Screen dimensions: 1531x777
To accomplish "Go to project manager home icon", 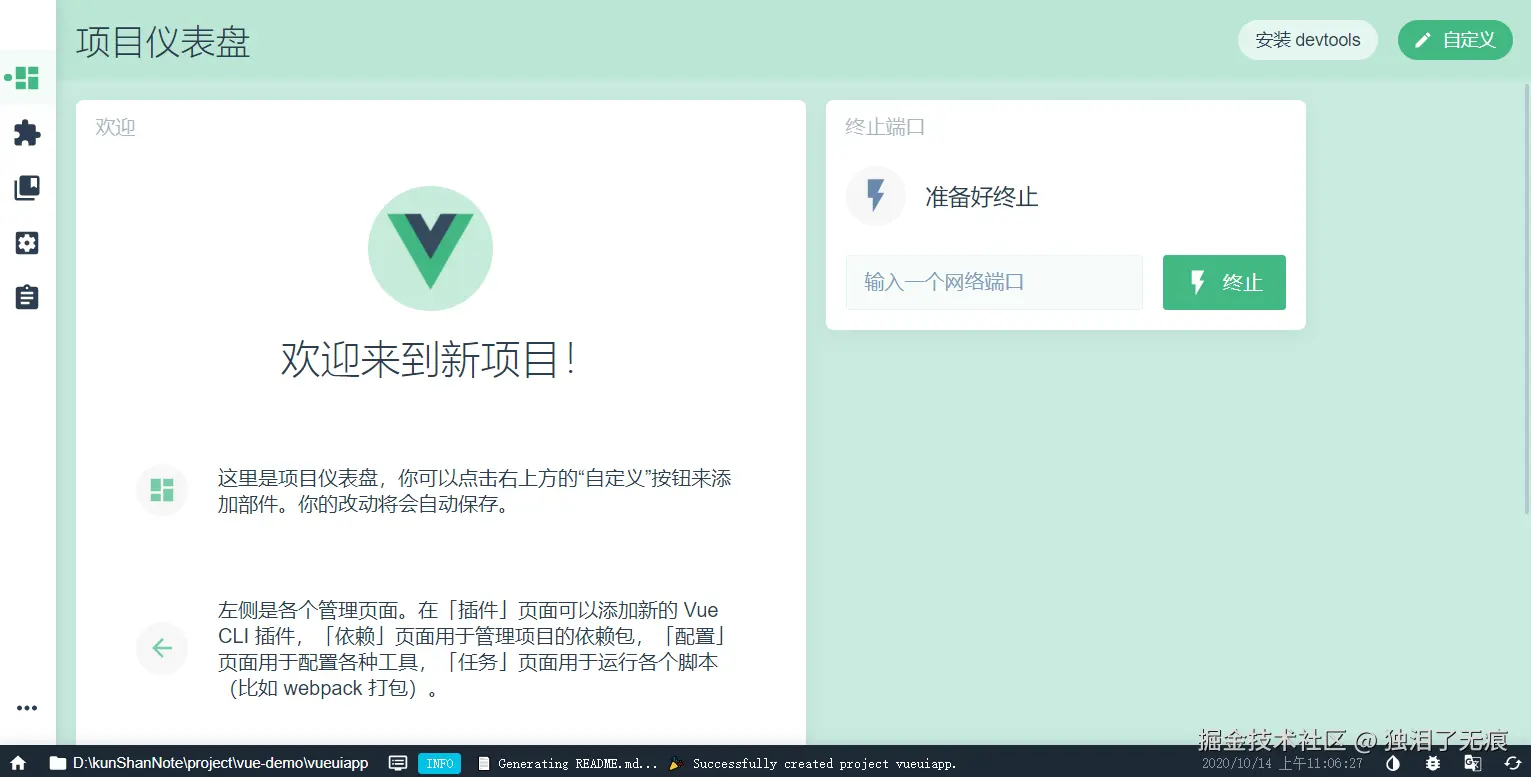I will 18,763.
